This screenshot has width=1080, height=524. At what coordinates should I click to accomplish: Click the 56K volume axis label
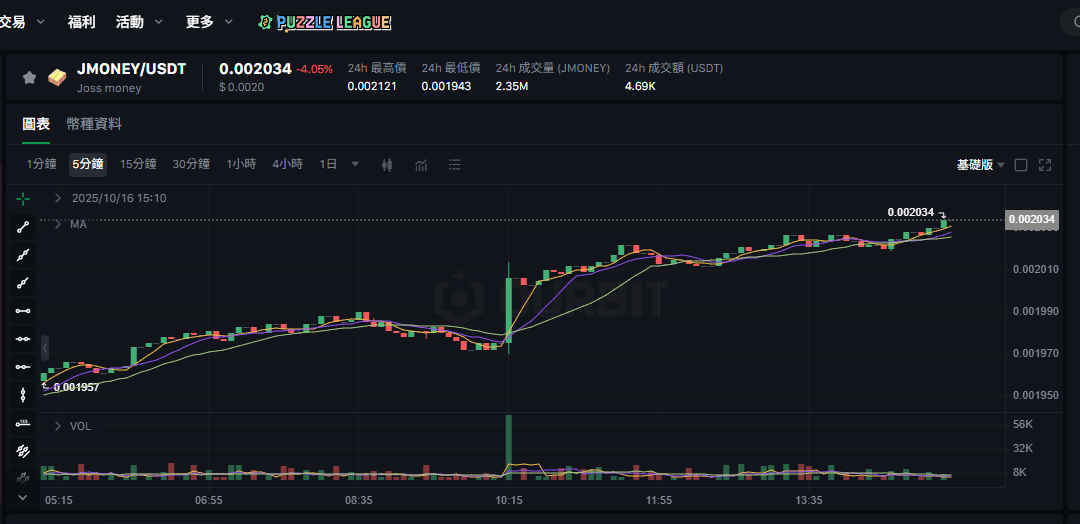click(x=1023, y=425)
